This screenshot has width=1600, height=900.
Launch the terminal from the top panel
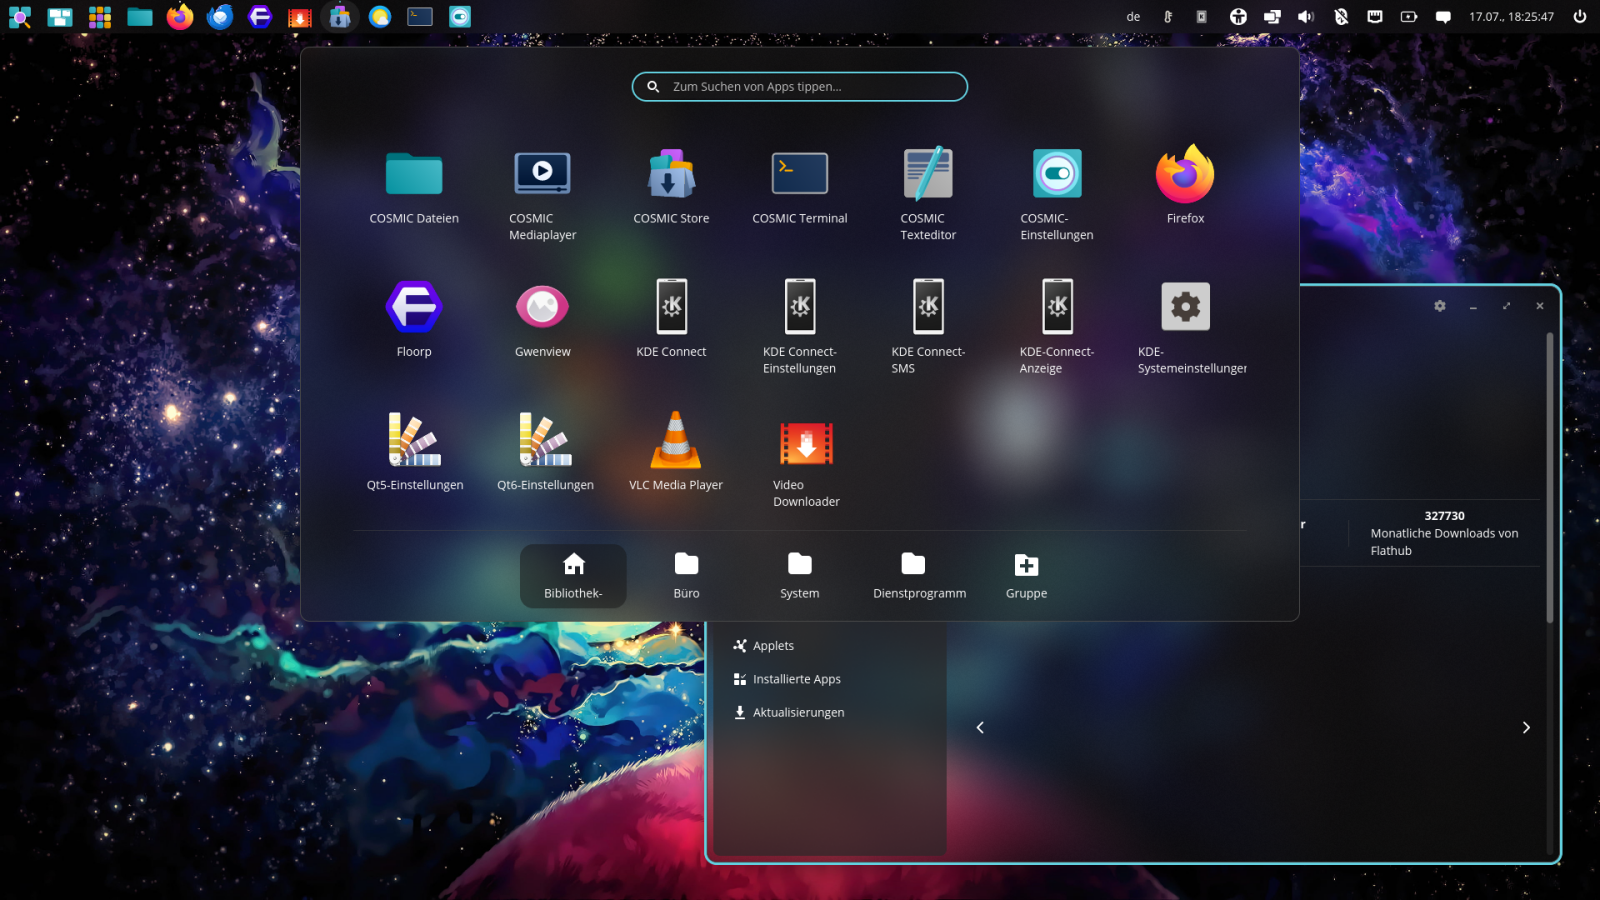point(420,17)
